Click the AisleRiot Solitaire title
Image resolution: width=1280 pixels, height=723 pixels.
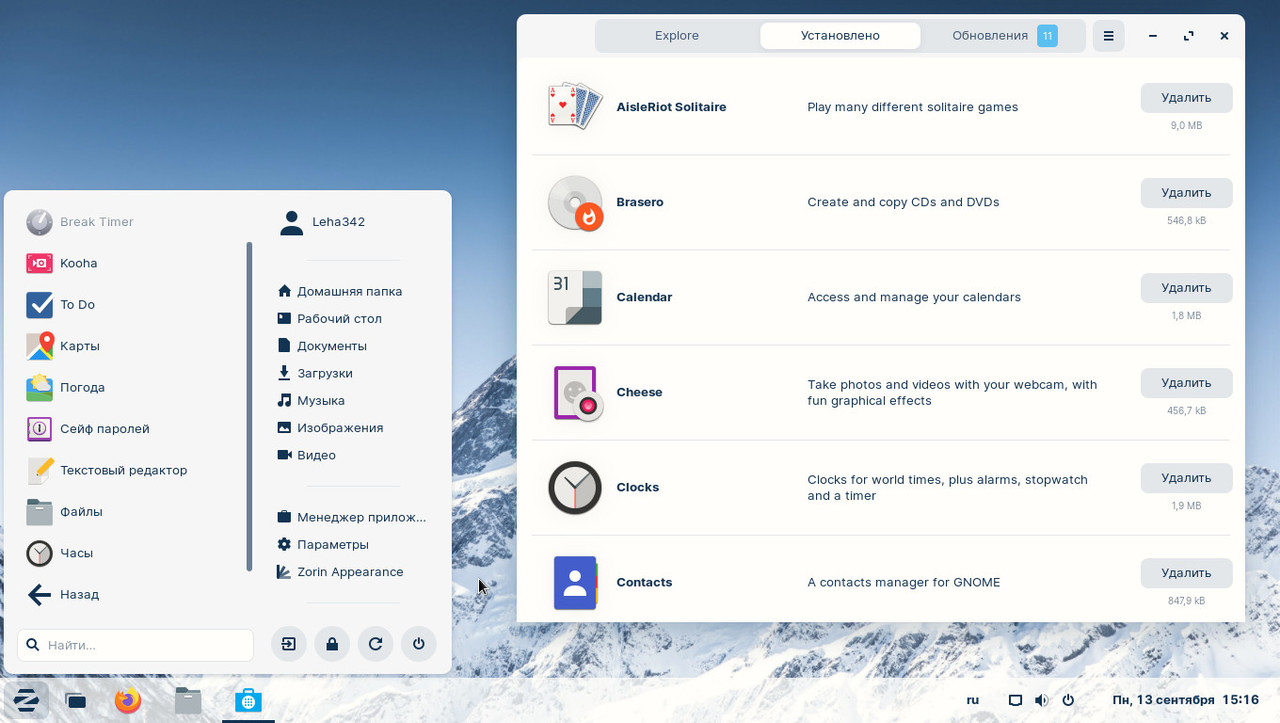pyautogui.click(x=671, y=107)
